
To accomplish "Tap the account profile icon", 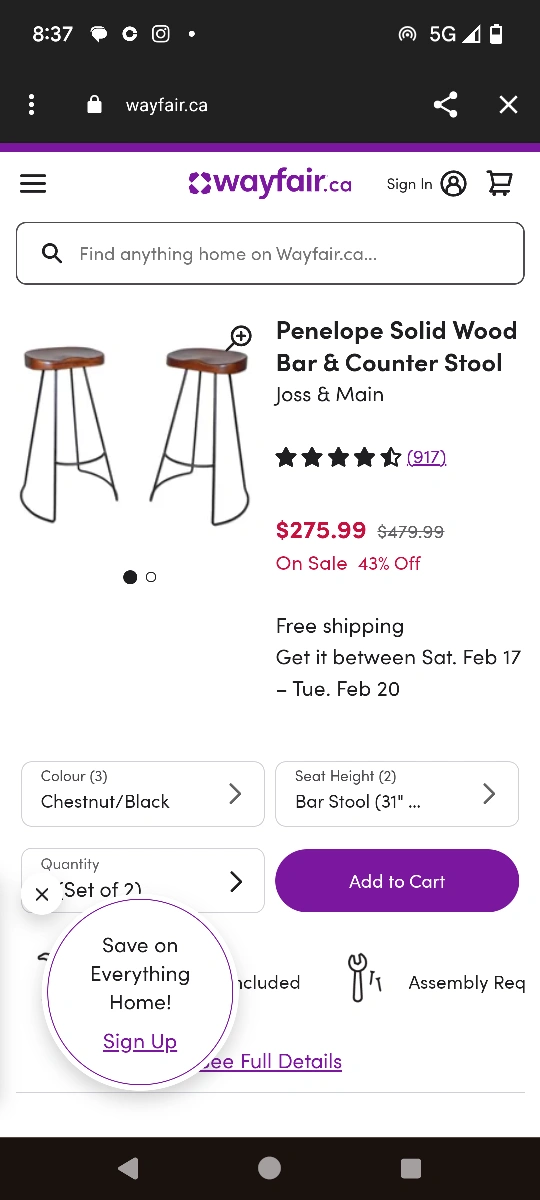I will pyautogui.click(x=453, y=184).
